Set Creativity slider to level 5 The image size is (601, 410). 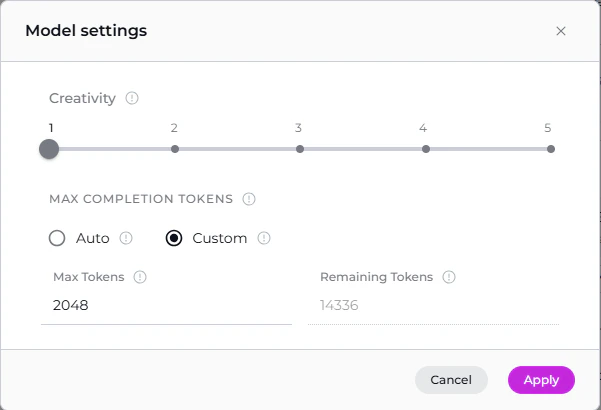(x=551, y=149)
